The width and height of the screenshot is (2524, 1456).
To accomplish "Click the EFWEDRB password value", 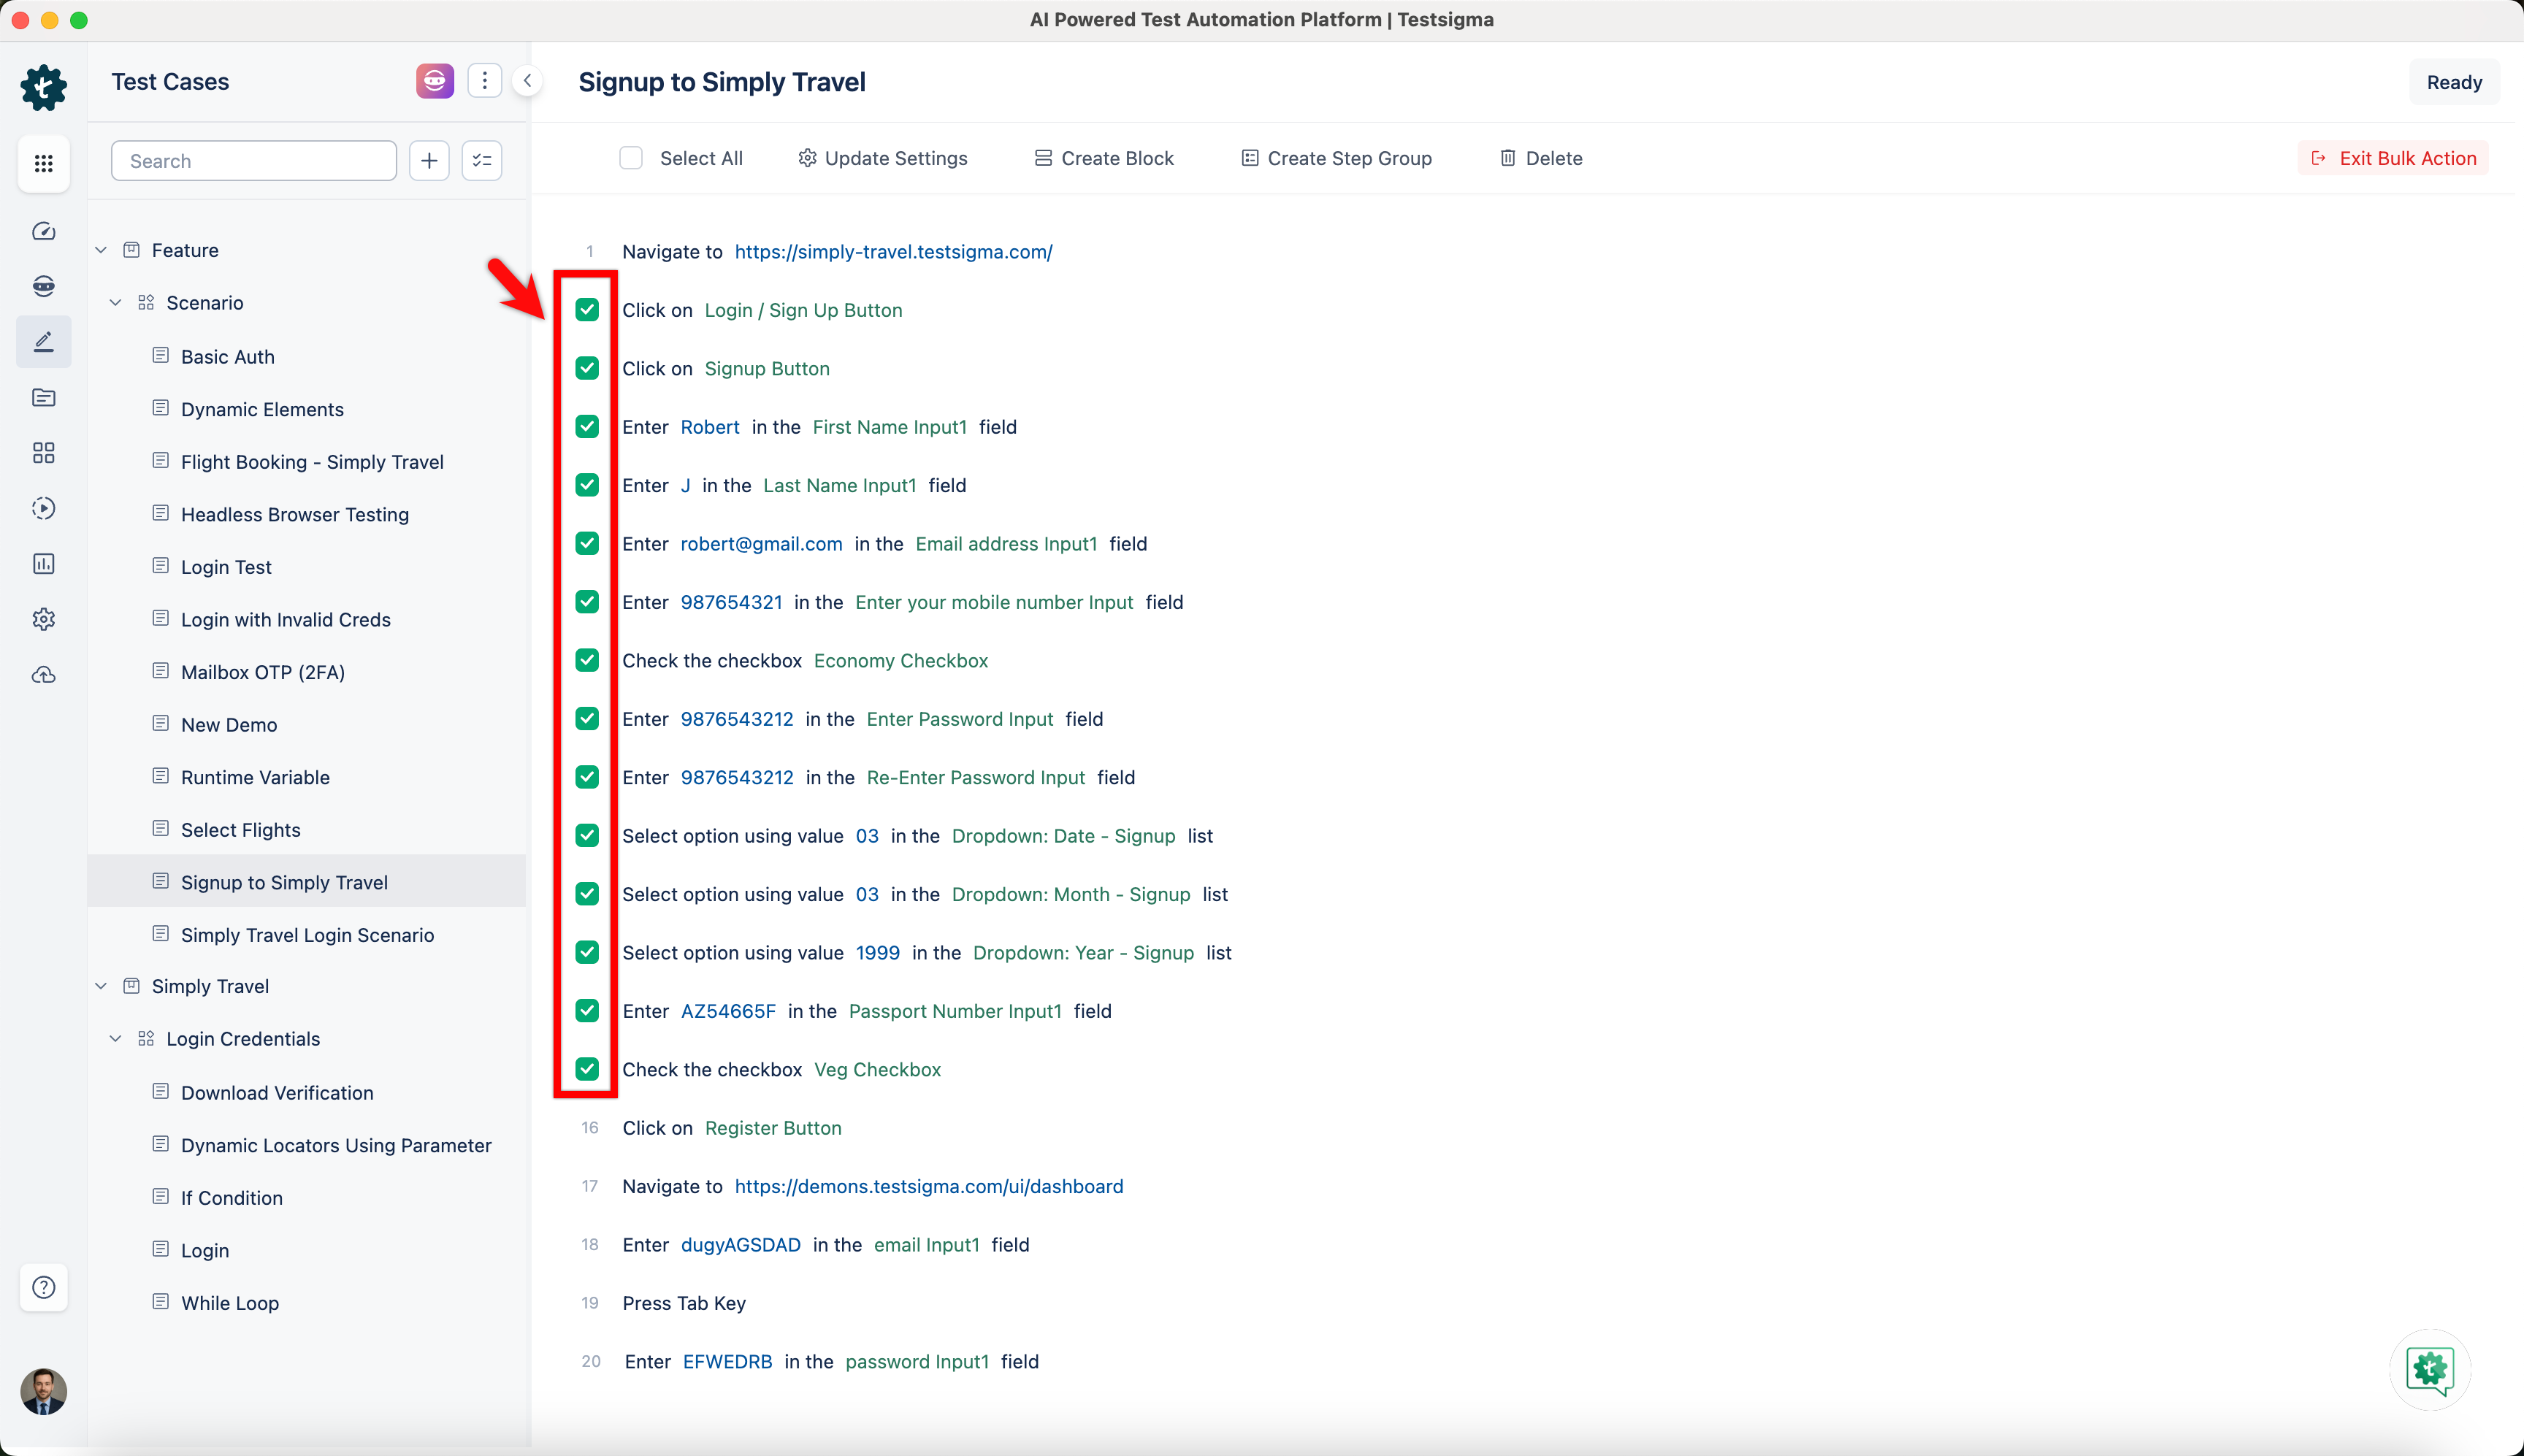I will pyautogui.click(x=727, y=1361).
